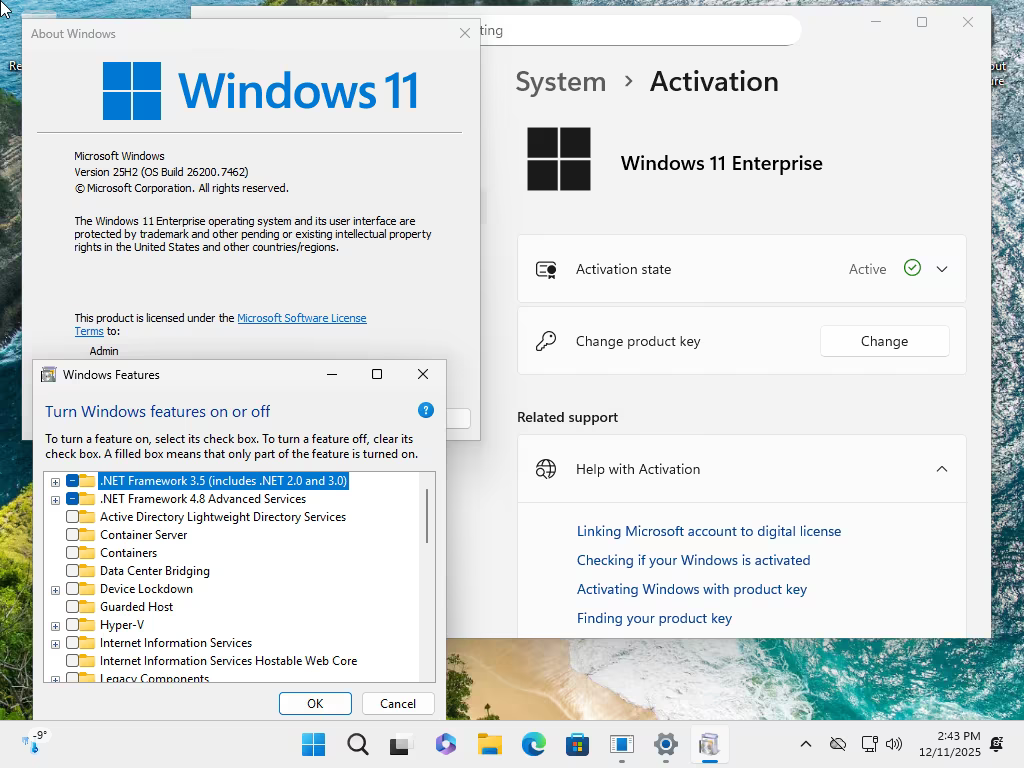This screenshot has width=1024, height=768.
Task: Switch to the winver taskbar app
Action: pyautogui.click(x=622, y=744)
